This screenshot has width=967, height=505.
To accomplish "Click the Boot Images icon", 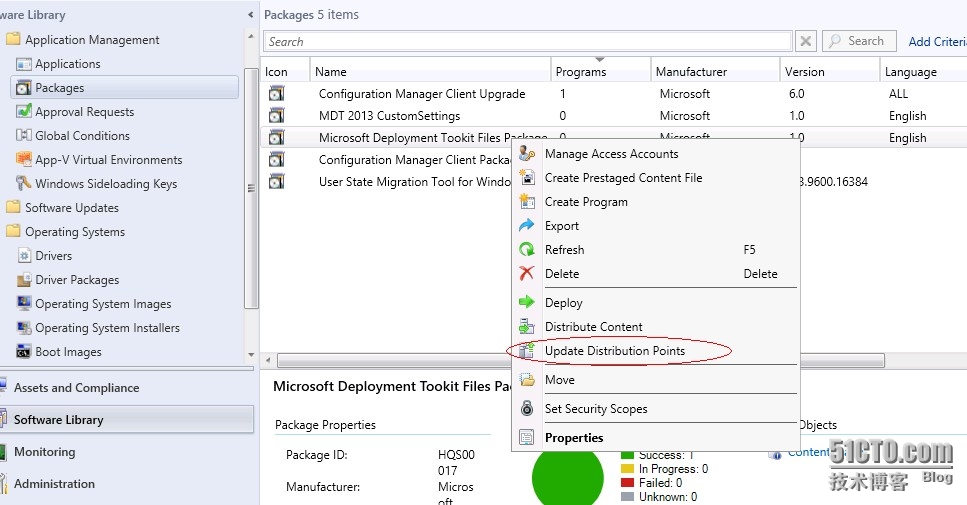I will [x=23, y=351].
